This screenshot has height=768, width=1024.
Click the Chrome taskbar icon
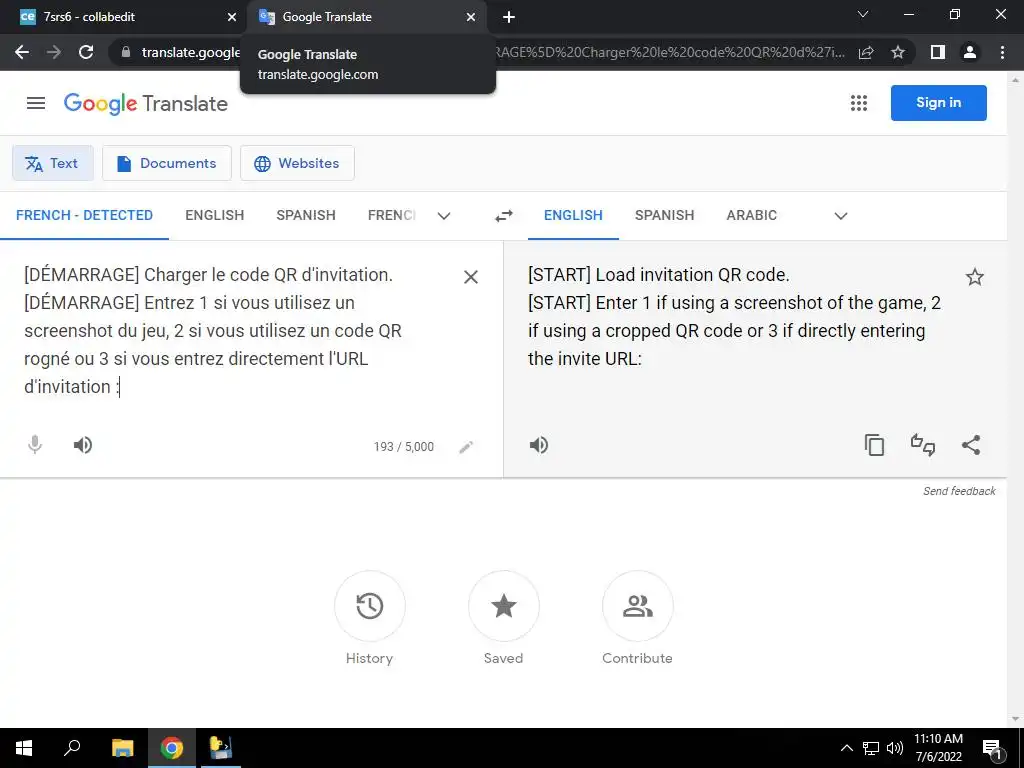click(x=172, y=748)
